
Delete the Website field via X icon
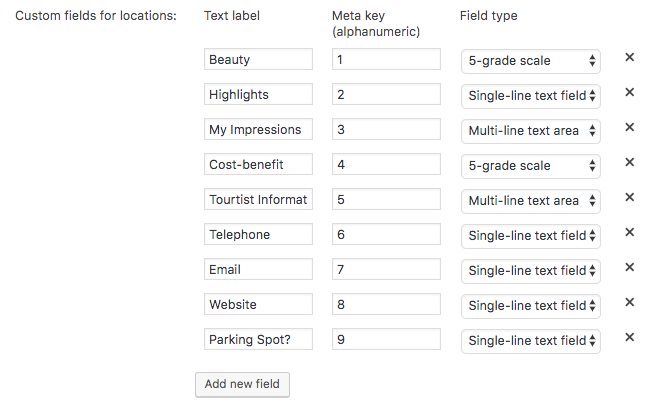point(630,303)
